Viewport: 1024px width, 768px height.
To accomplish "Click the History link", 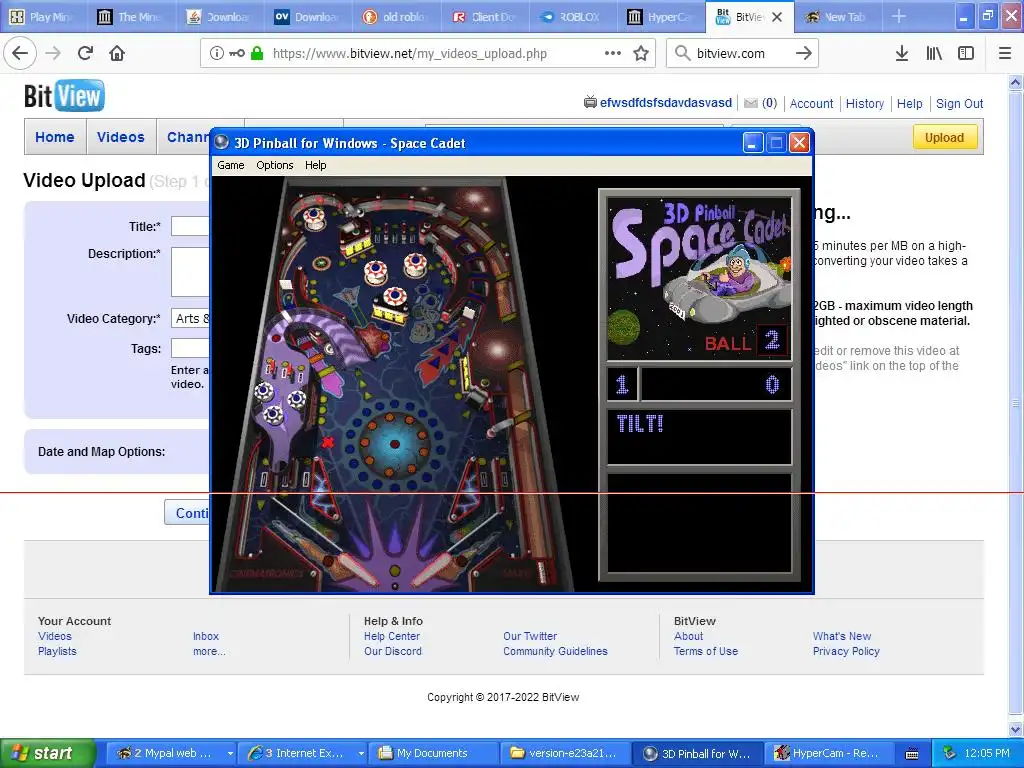I will pos(865,103).
